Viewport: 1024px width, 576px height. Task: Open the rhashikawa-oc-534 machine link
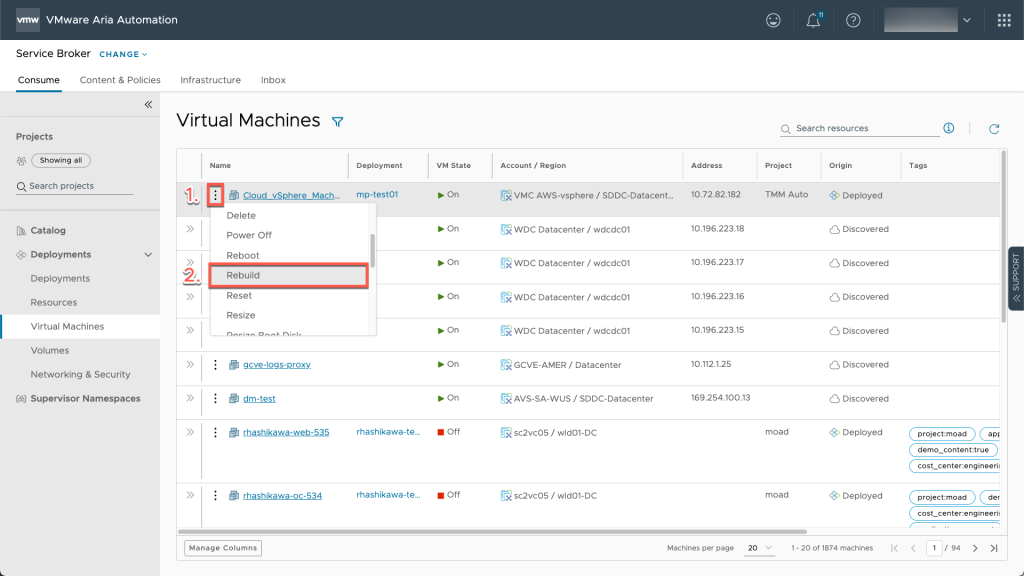tap(282, 496)
